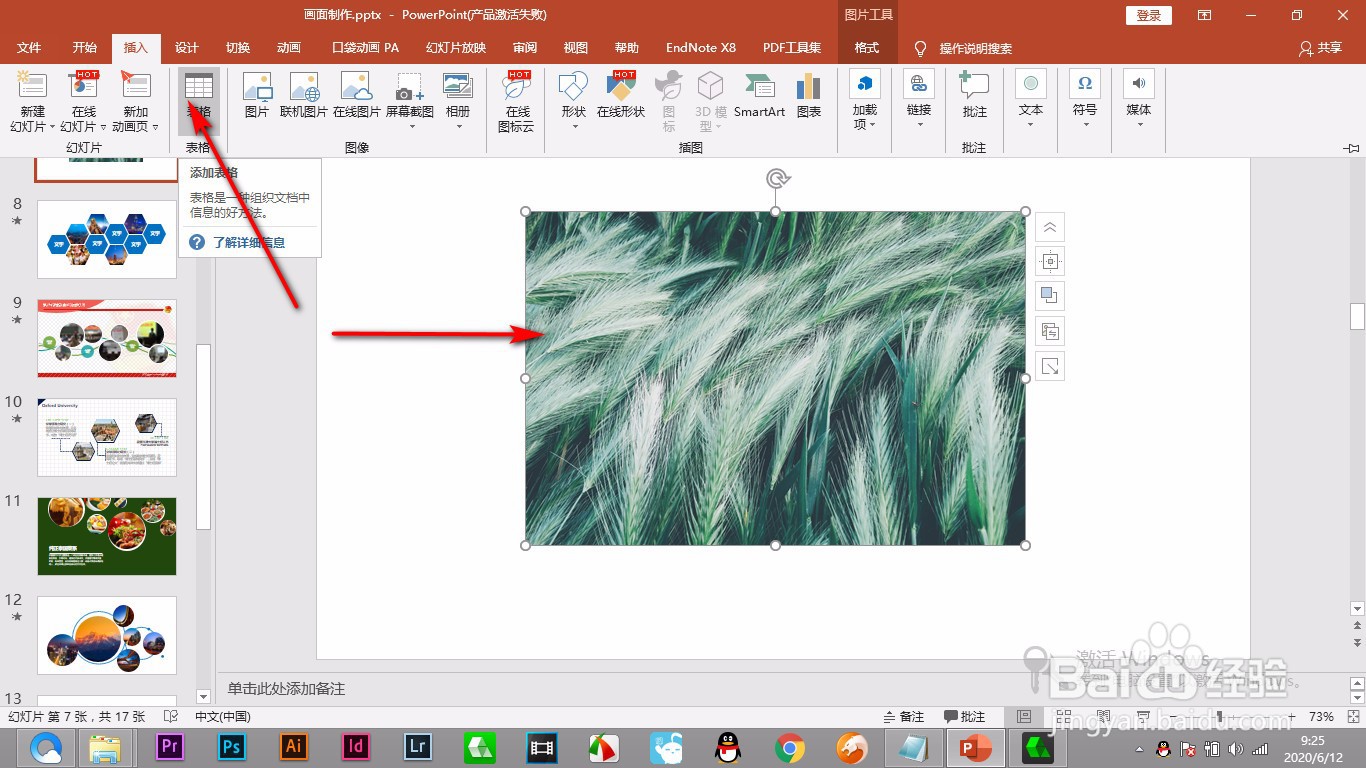Screen dimensions: 1366x768
Task: Open the 在线形状 online shapes tool
Action: pos(621,96)
